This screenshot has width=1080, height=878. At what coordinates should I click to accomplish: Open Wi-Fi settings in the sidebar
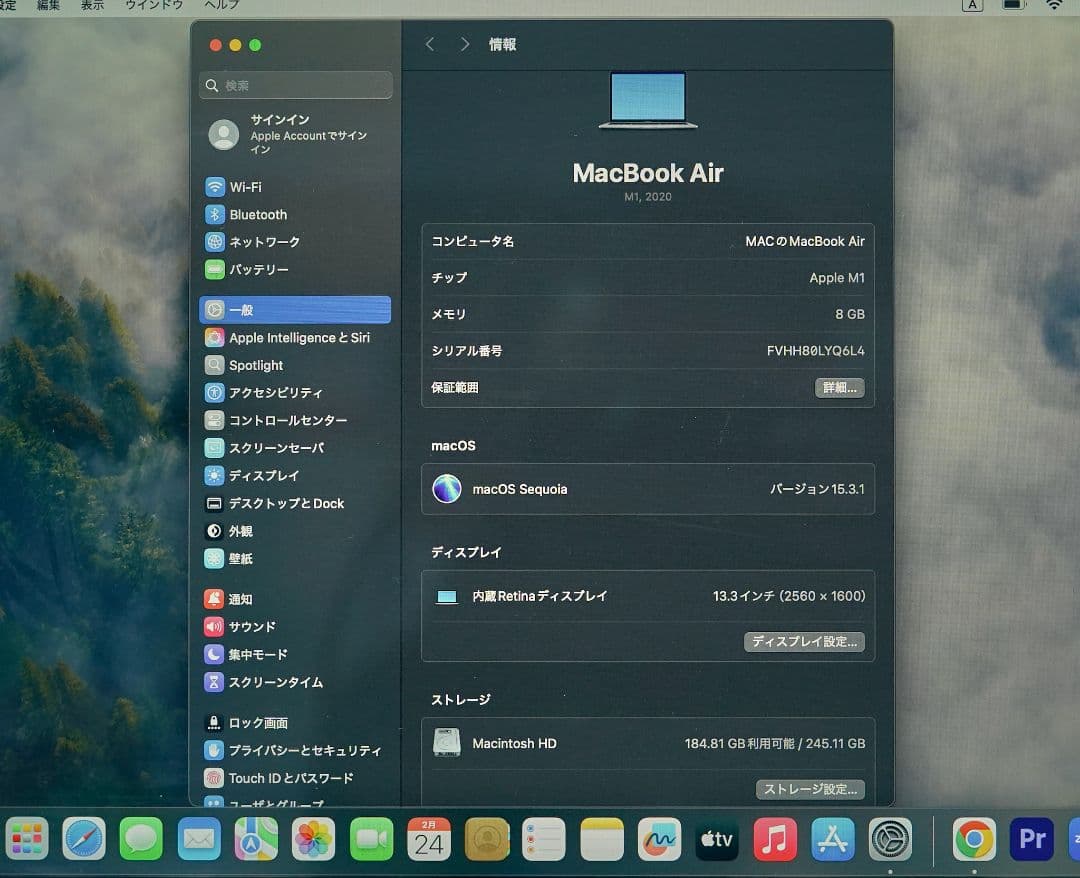pos(247,186)
